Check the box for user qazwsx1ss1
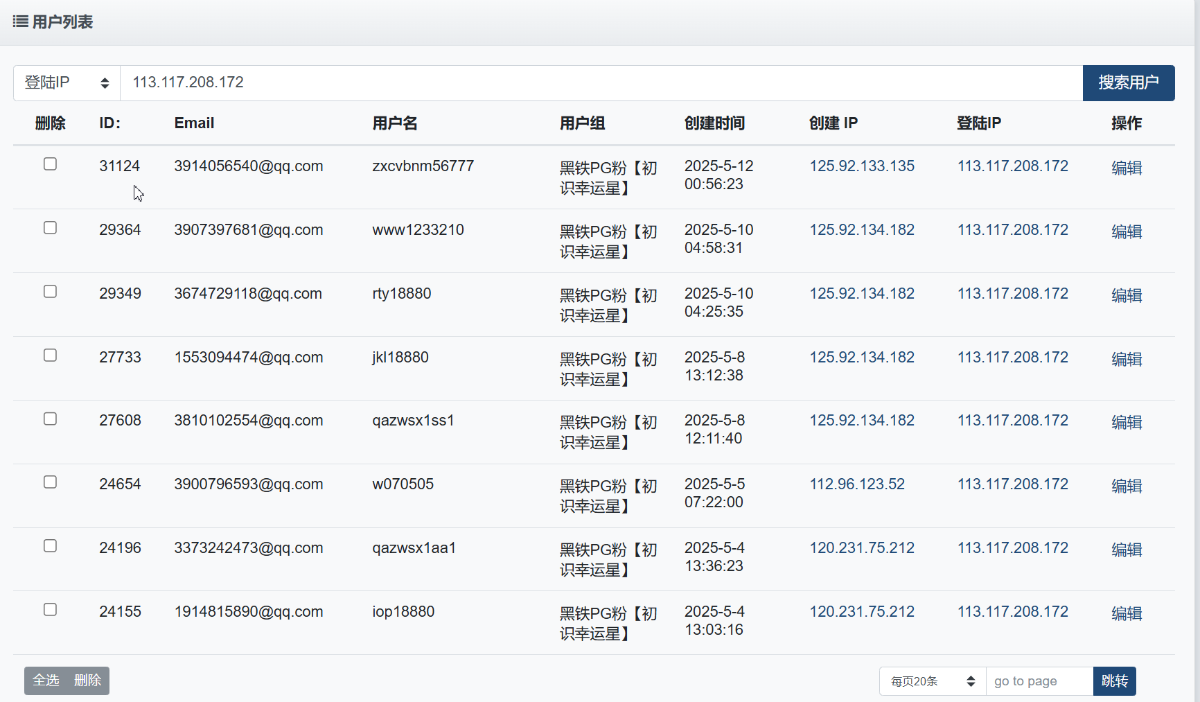The height and width of the screenshot is (702, 1200). (50, 419)
